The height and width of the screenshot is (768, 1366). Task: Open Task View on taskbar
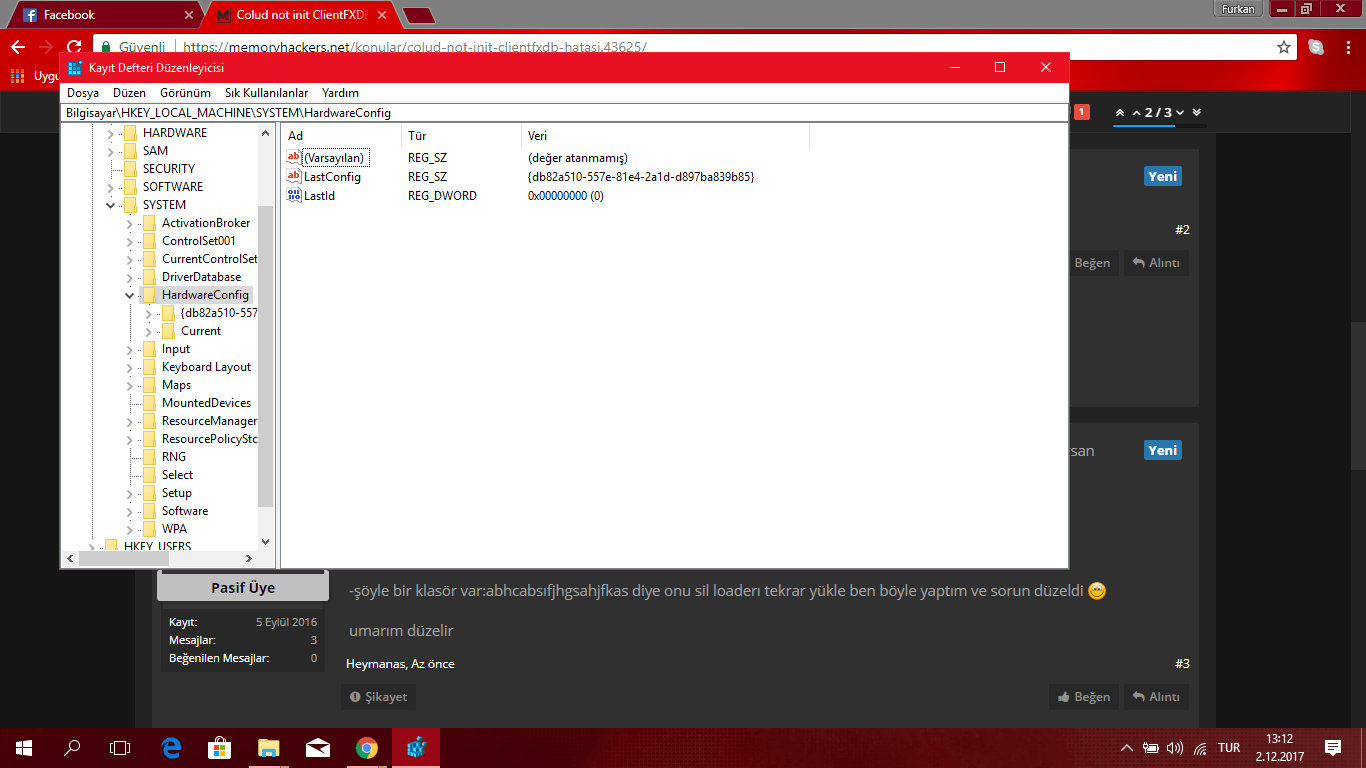120,748
